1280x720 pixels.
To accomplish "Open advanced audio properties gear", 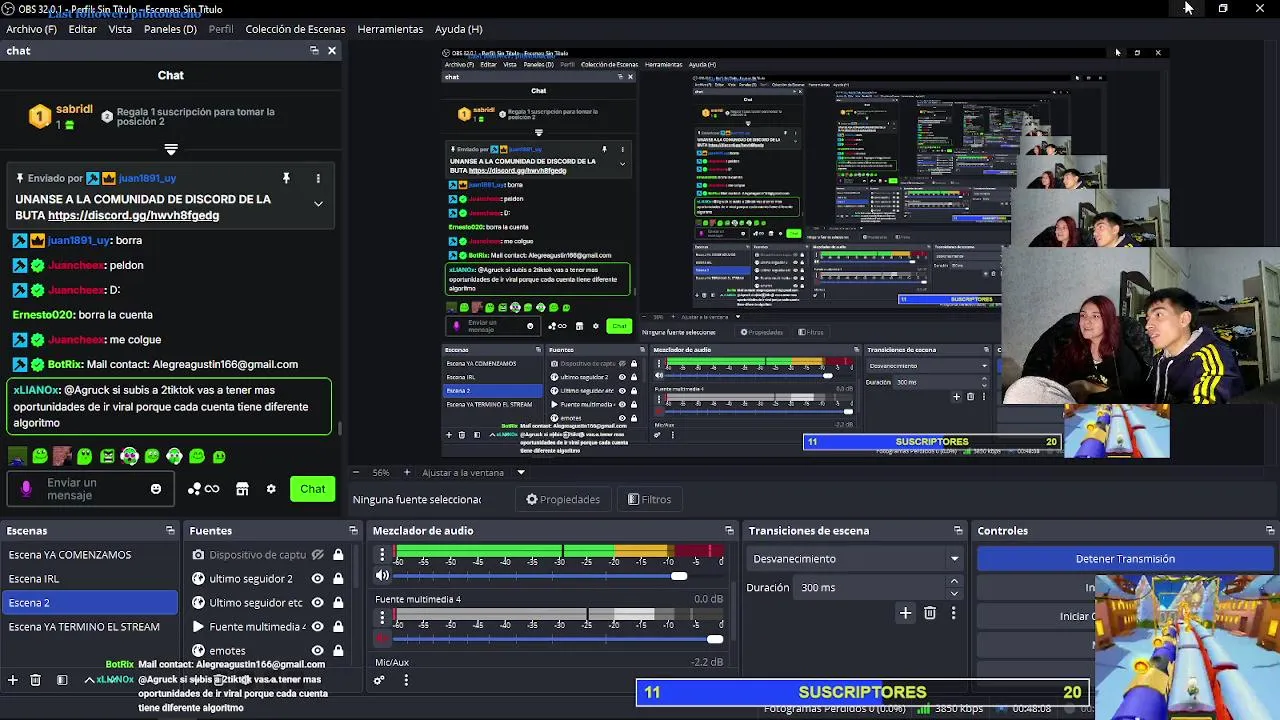I will (x=379, y=680).
